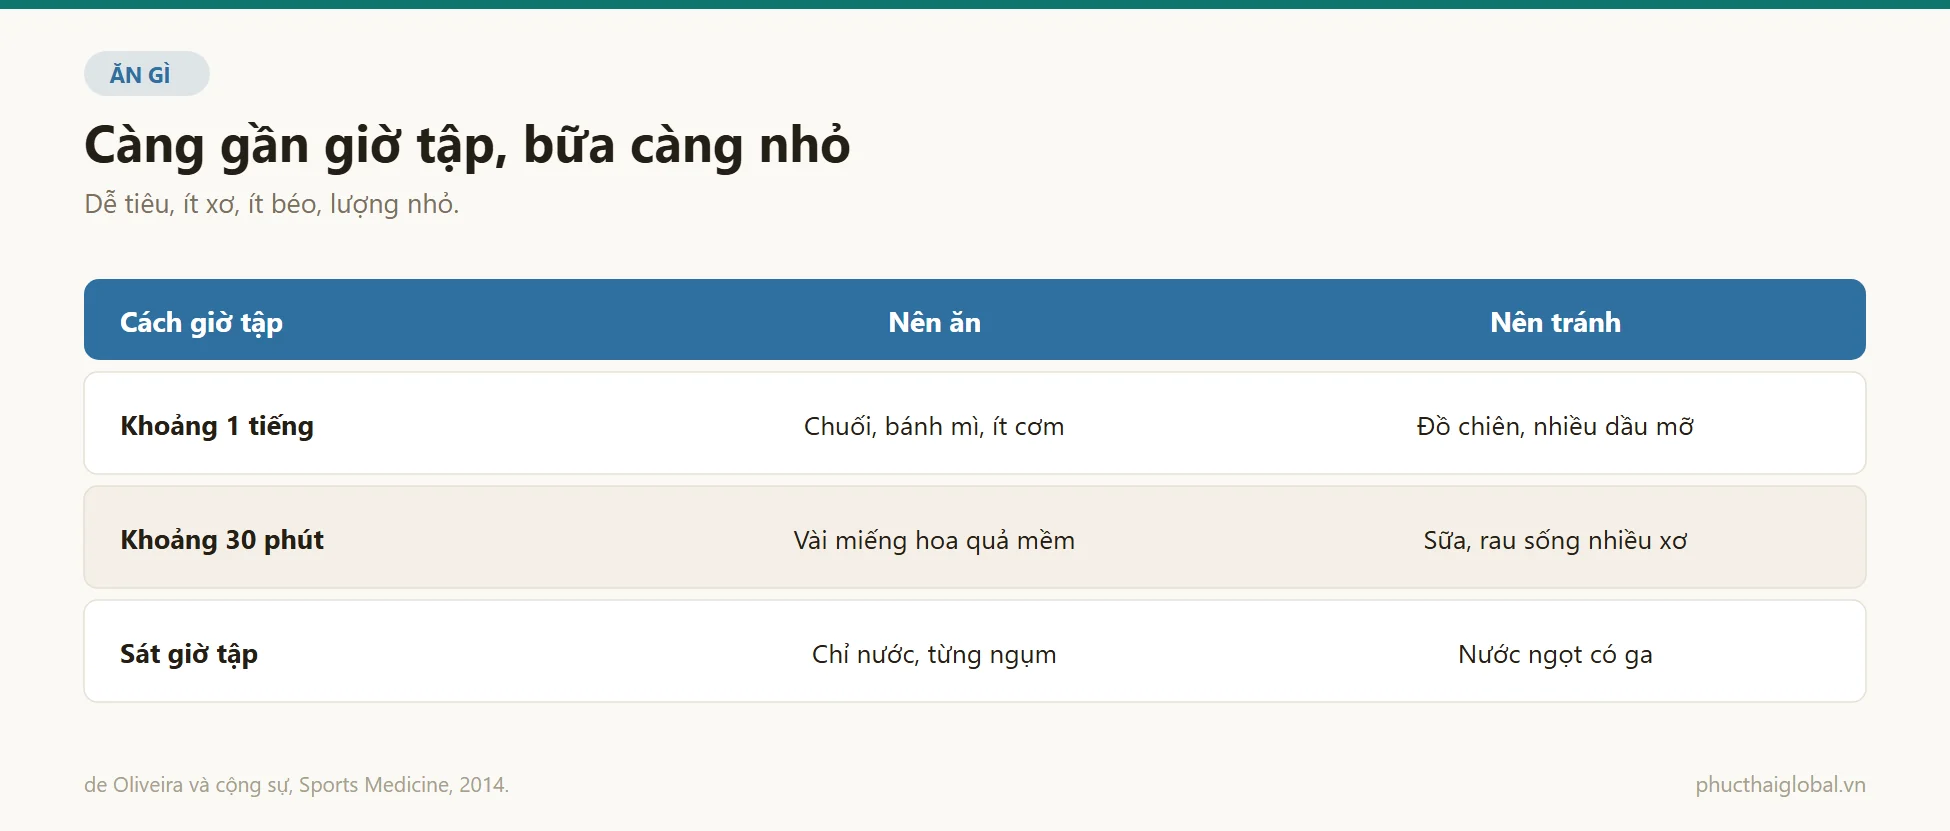Viewport: 1950px width, 831px height.
Task: Click the Nên ăn column header
Action: click(934, 322)
